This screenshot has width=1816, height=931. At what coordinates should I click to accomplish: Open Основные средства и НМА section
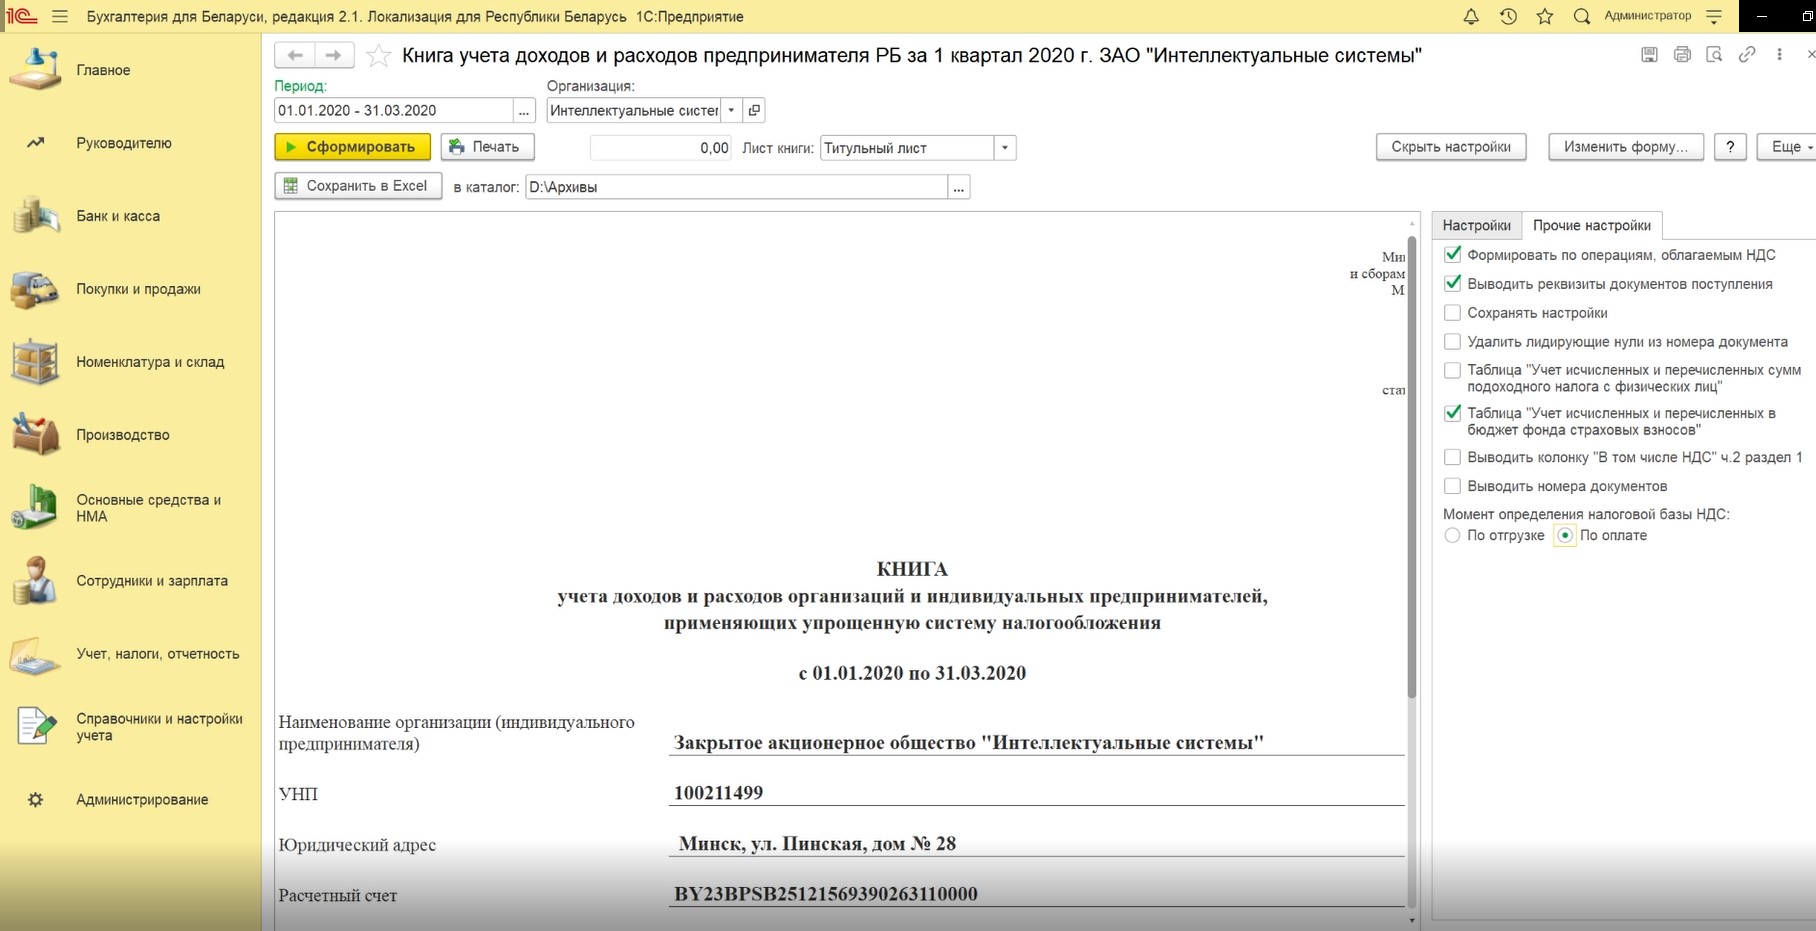(x=148, y=508)
